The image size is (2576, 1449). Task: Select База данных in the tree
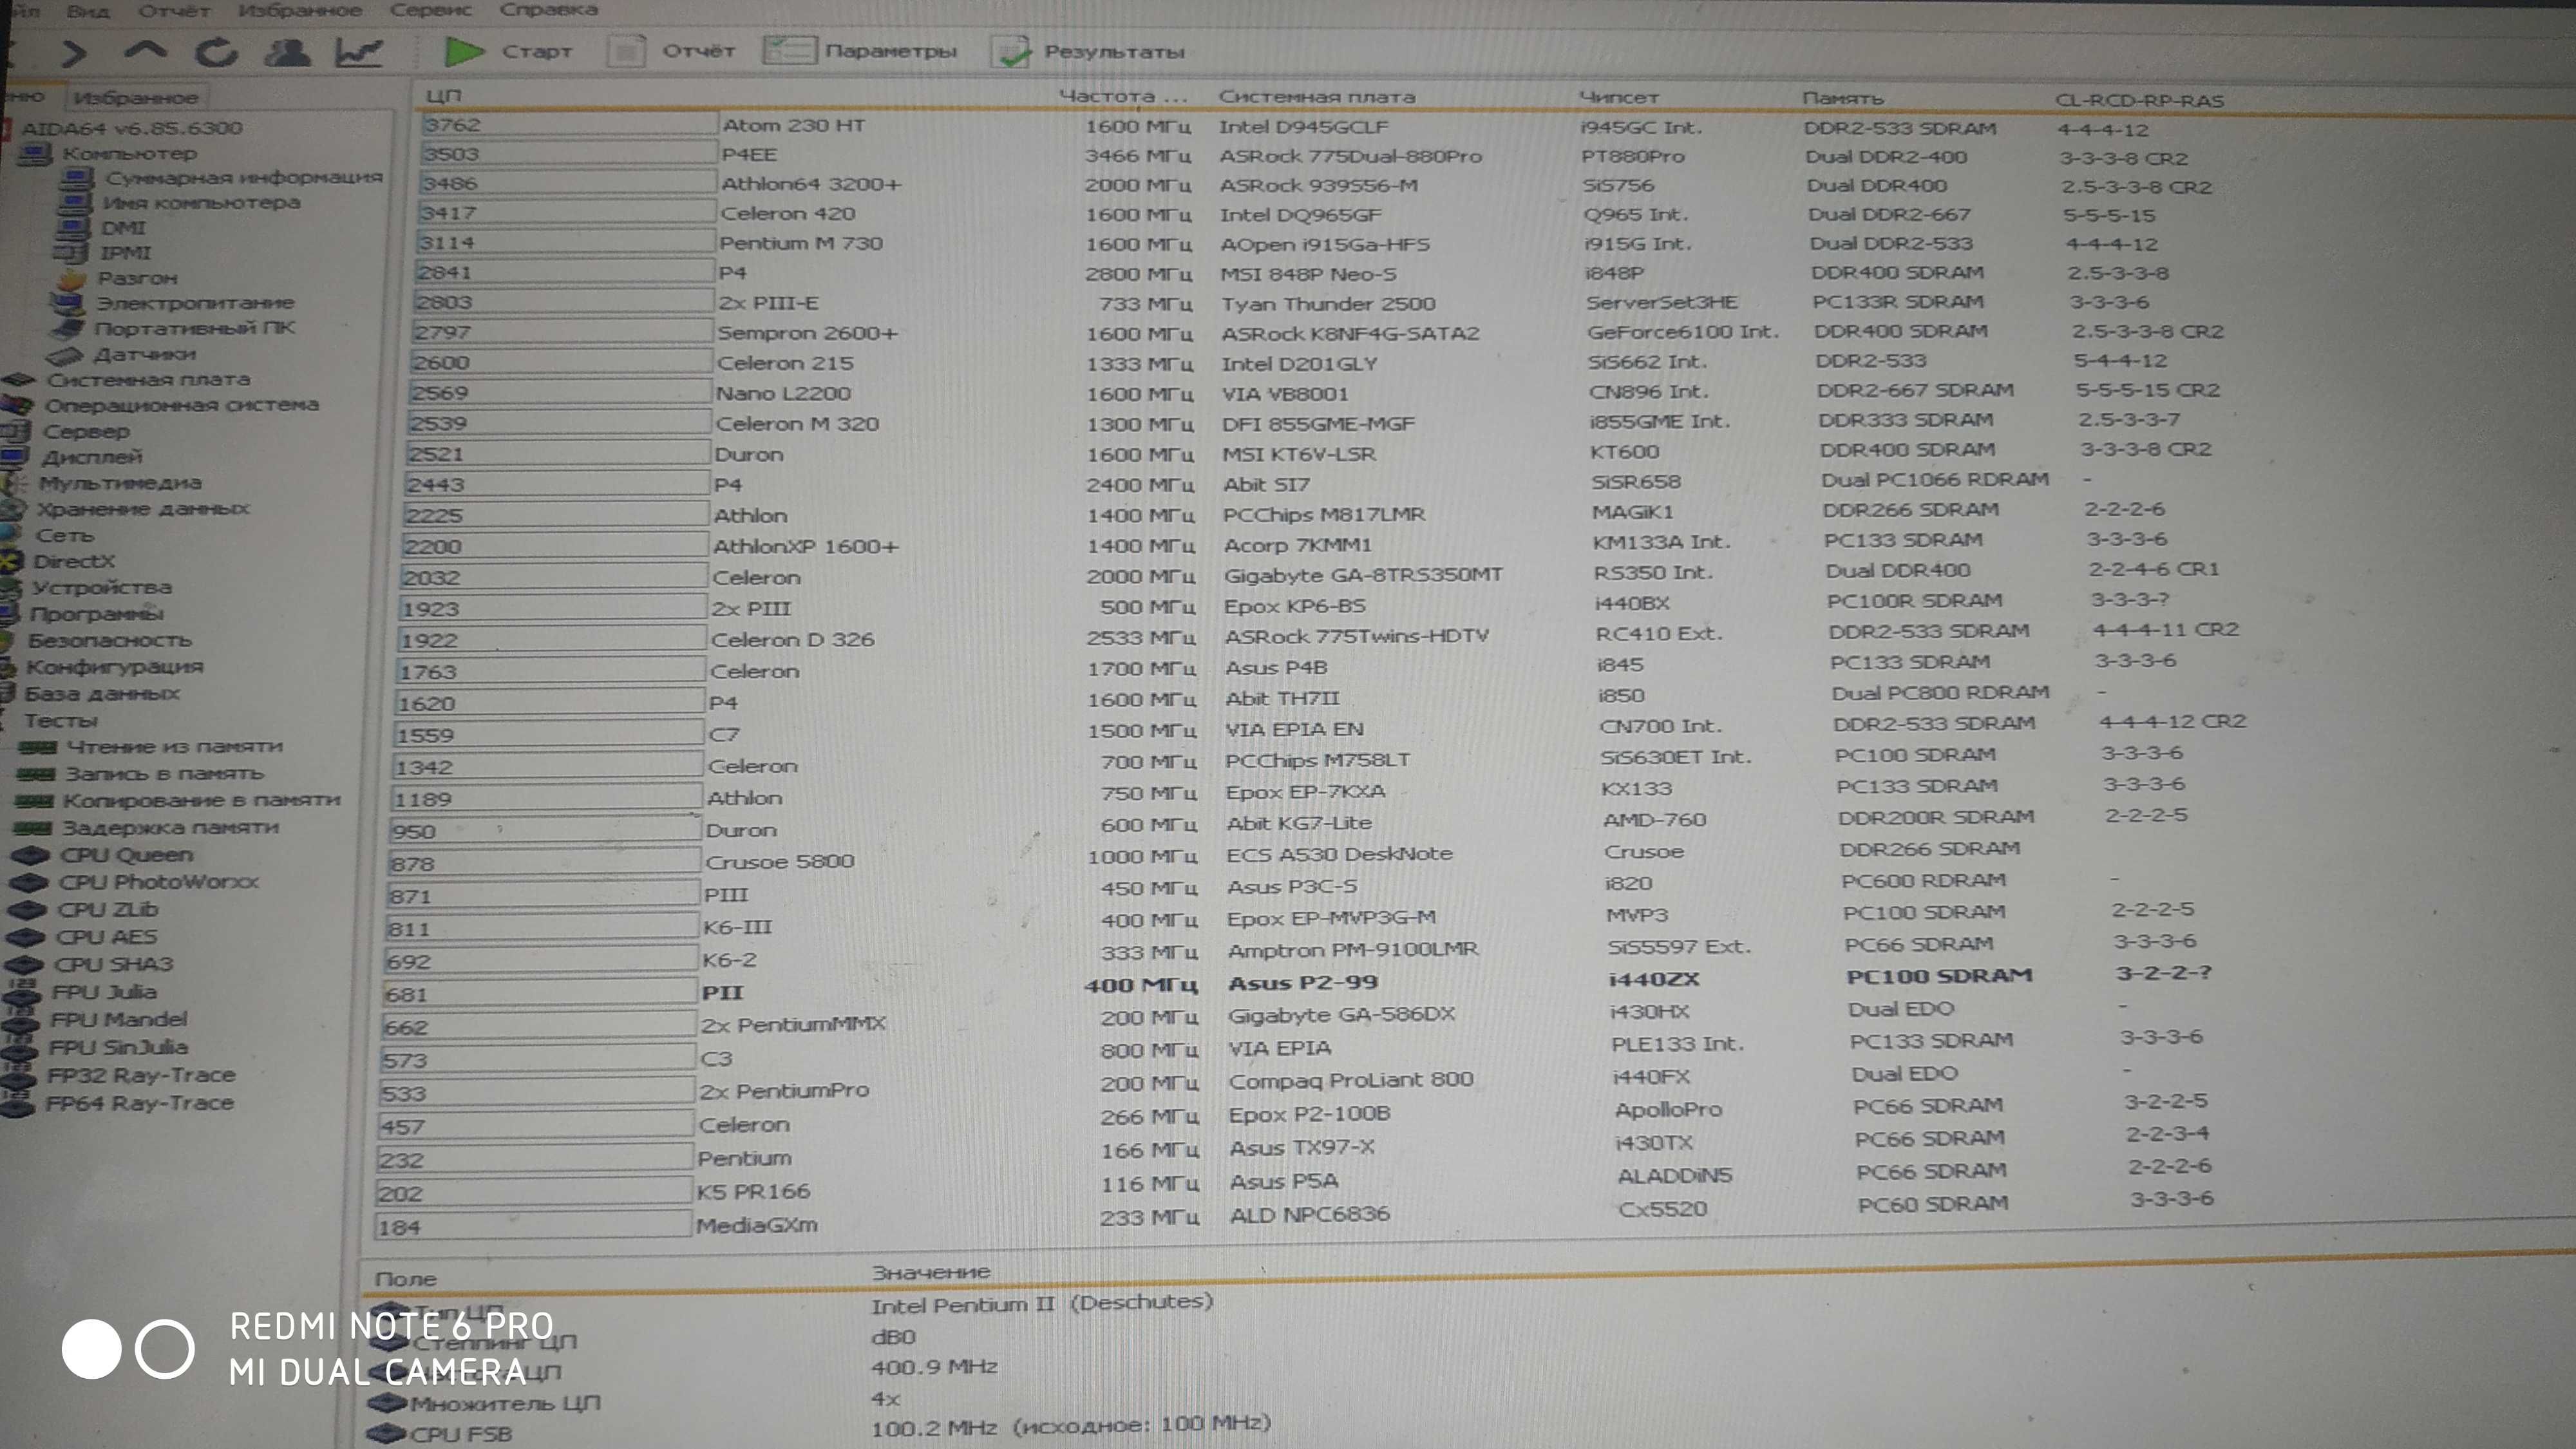(x=102, y=693)
